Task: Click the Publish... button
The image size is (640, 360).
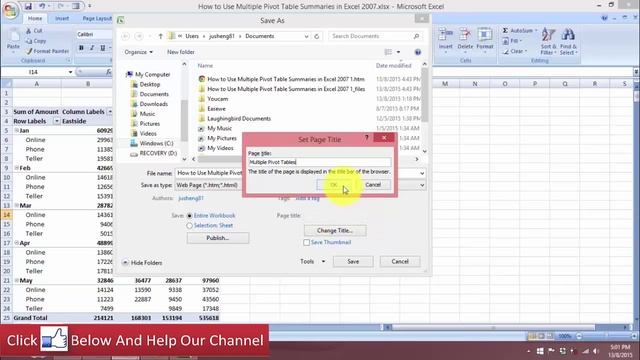Action: tap(218, 238)
